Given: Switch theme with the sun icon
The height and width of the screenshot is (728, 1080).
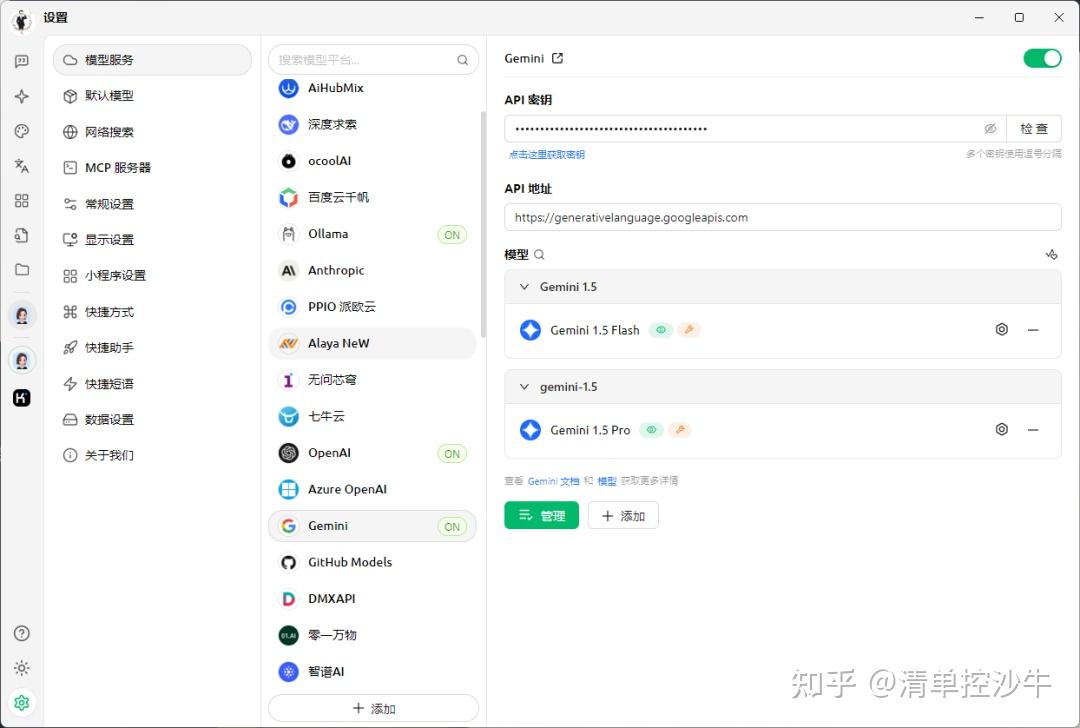Looking at the screenshot, I should tap(21, 668).
